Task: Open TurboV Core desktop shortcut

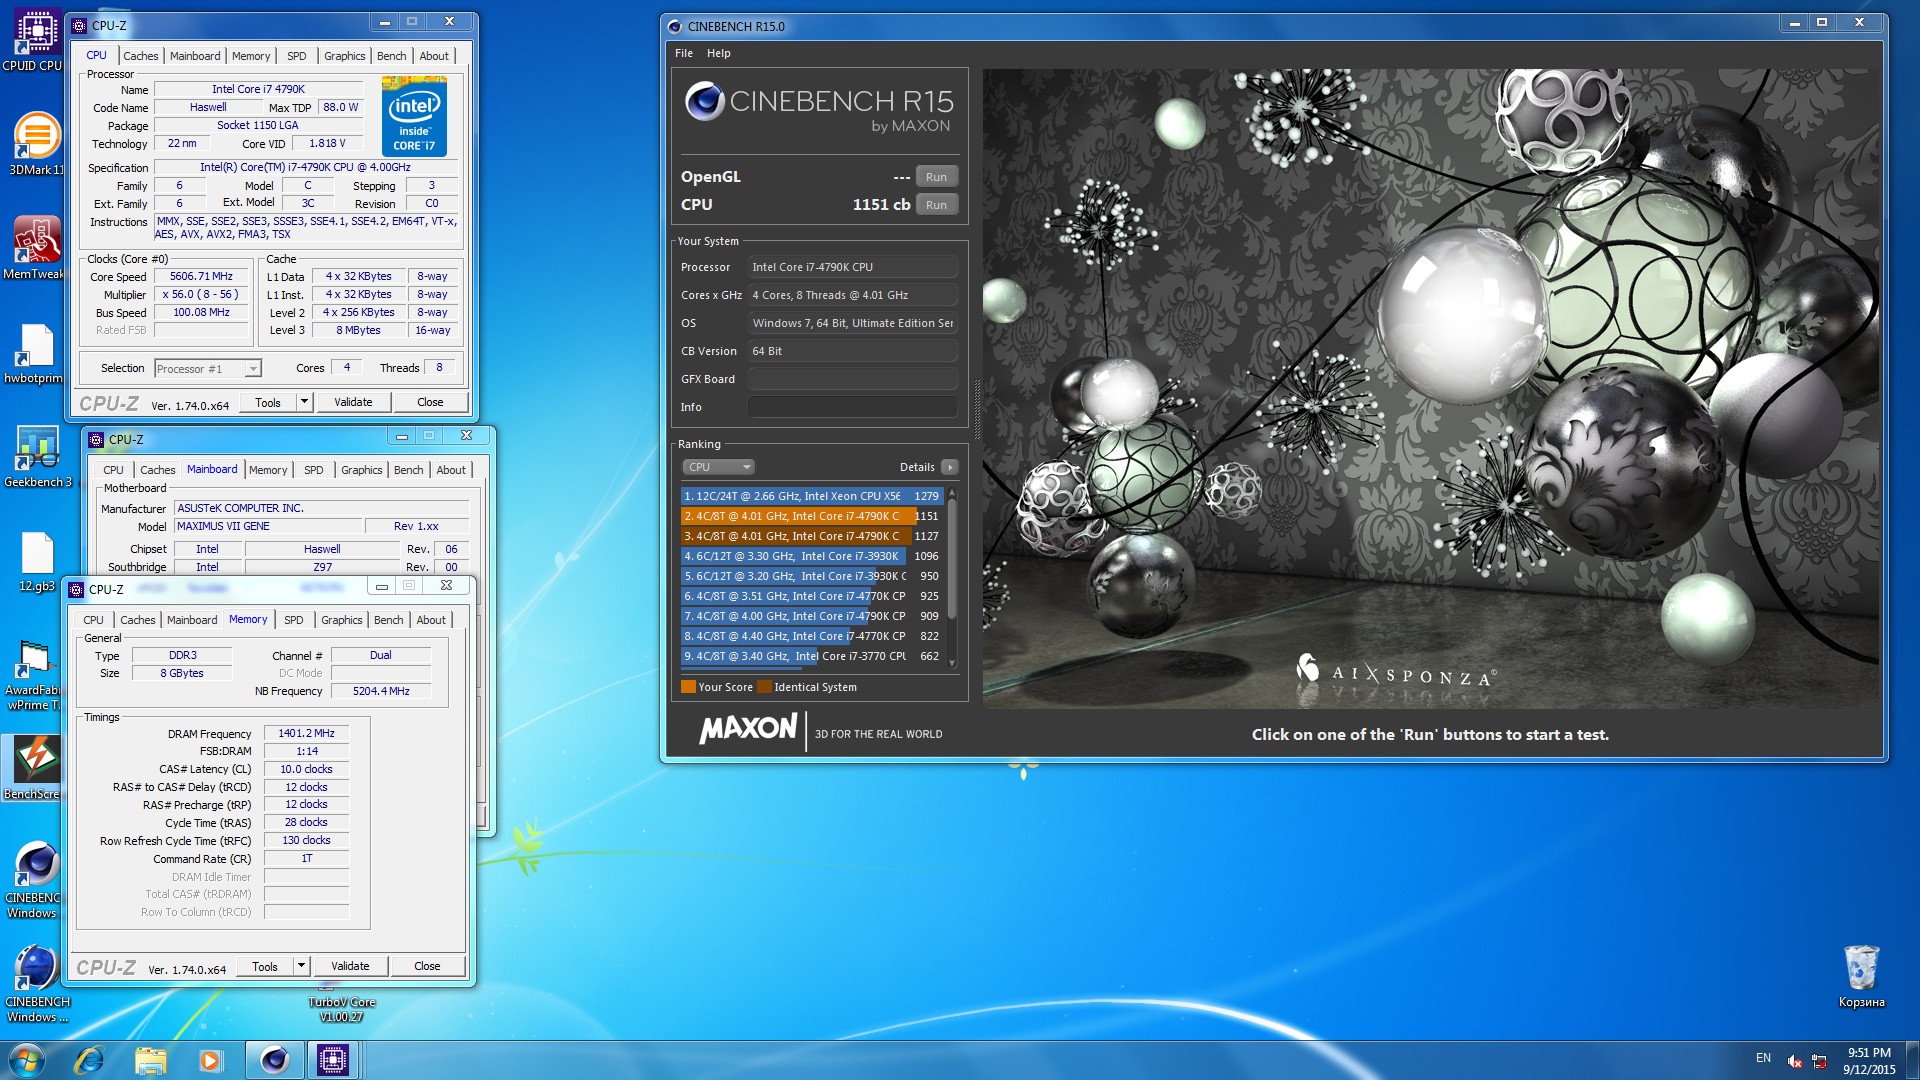Action: [342, 1008]
